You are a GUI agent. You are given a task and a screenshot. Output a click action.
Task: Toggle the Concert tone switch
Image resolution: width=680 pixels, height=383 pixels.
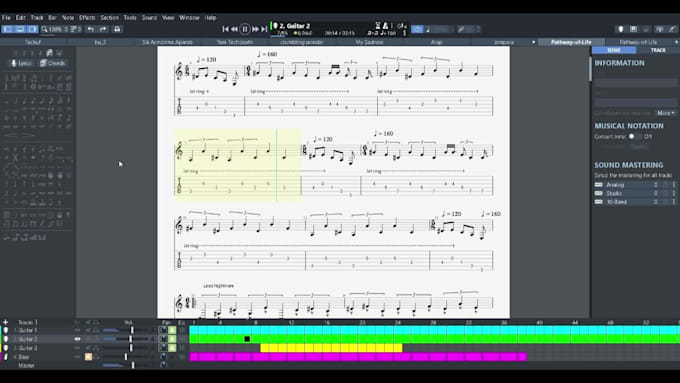[634, 136]
